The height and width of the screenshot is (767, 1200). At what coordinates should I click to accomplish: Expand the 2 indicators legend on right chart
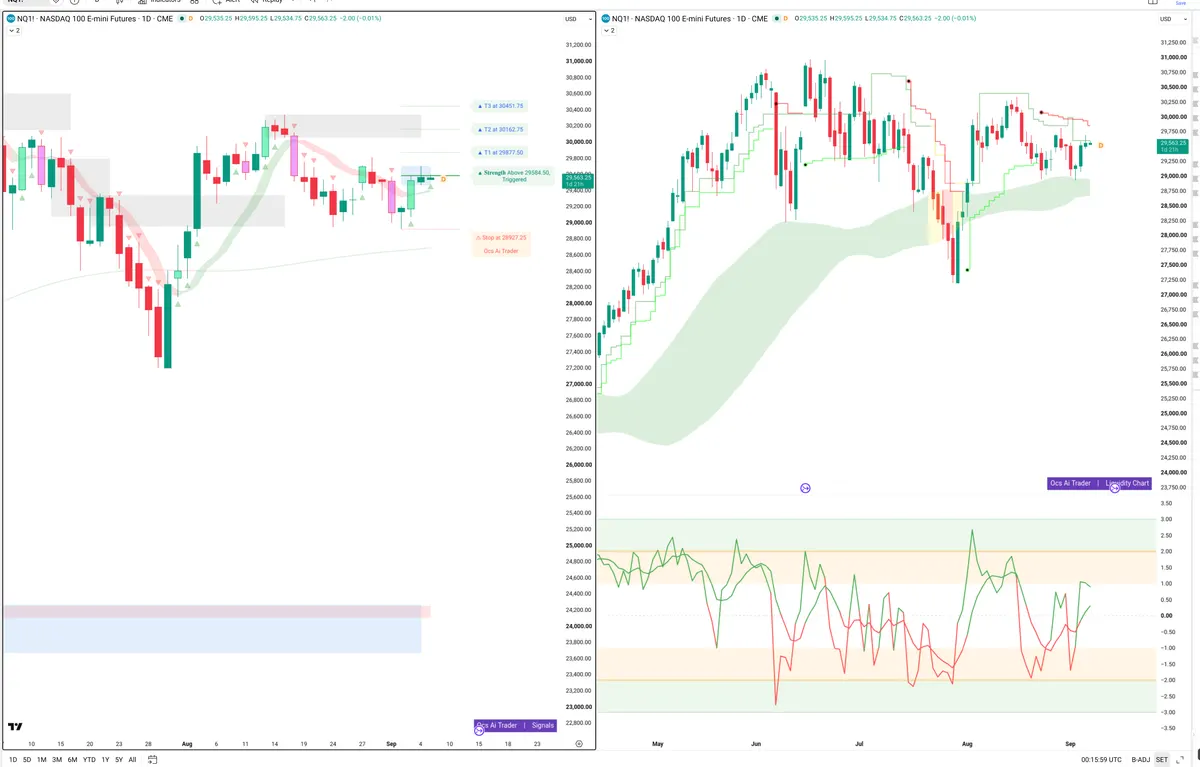[608, 31]
